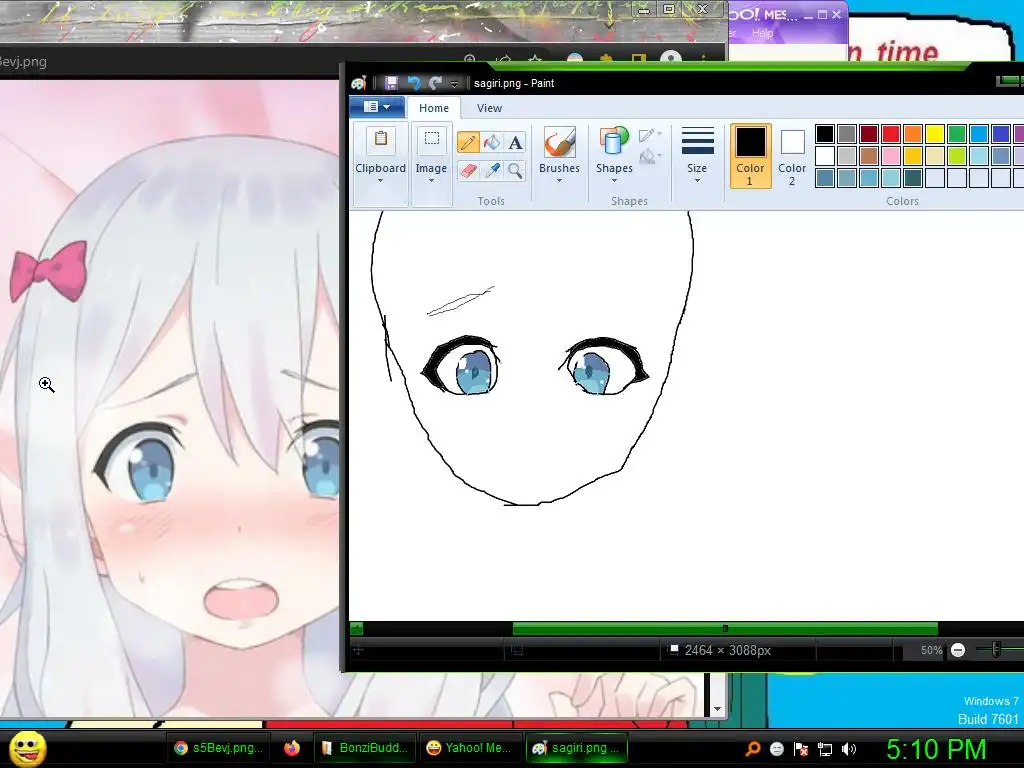
Task: Switch to BonziBuddy taskbar window
Action: pos(366,748)
